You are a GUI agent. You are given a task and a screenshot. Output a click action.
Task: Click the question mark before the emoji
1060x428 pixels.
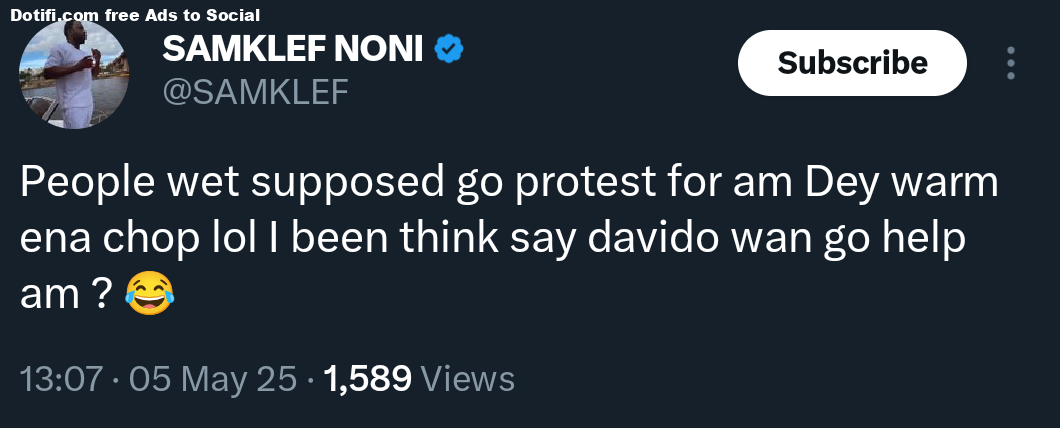point(100,295)
